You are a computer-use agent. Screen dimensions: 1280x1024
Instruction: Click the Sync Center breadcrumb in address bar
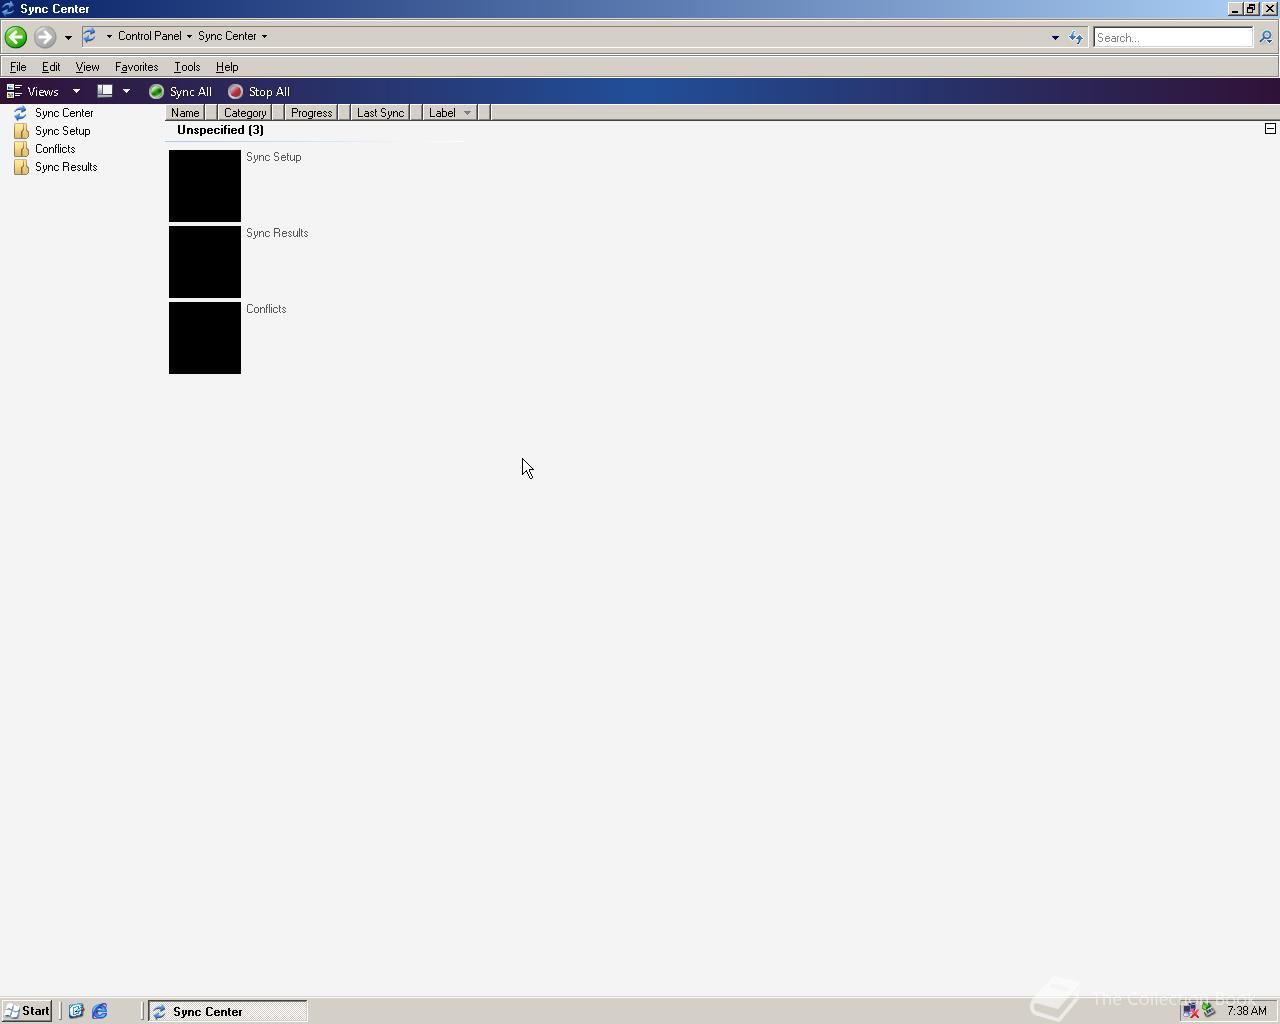tap(227, 36)
